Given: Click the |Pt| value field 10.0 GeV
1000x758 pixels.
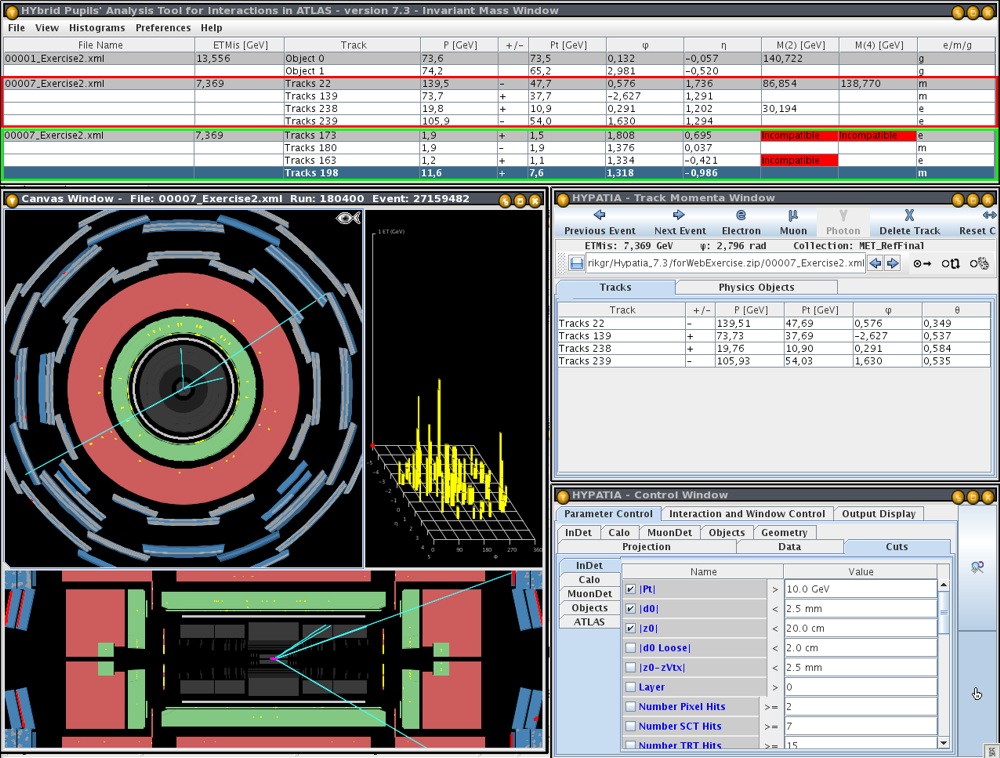Looking at the screenshot, I should 859,589.
